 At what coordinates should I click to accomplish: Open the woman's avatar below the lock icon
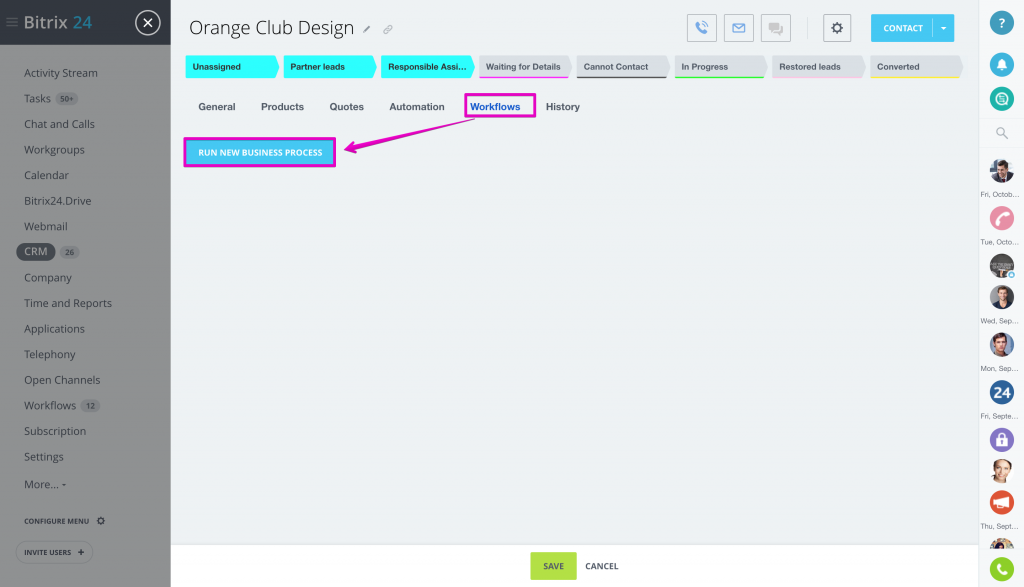pos(1001,471)
